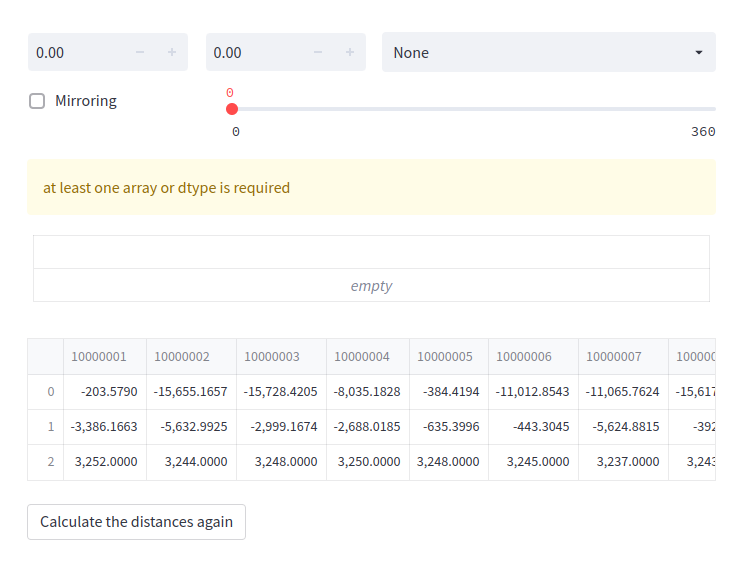Select the cell -635.3996

click(x=449, y=427)
